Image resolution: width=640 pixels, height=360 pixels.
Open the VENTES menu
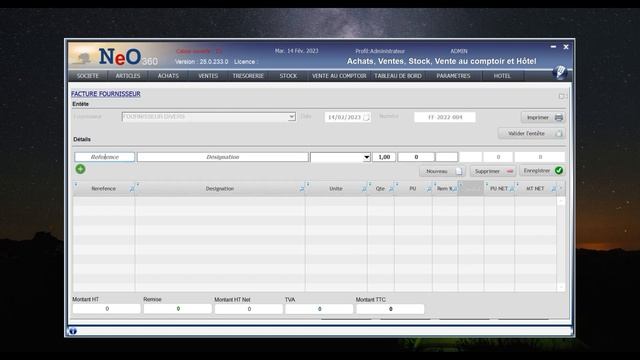[x=208, y=76]
